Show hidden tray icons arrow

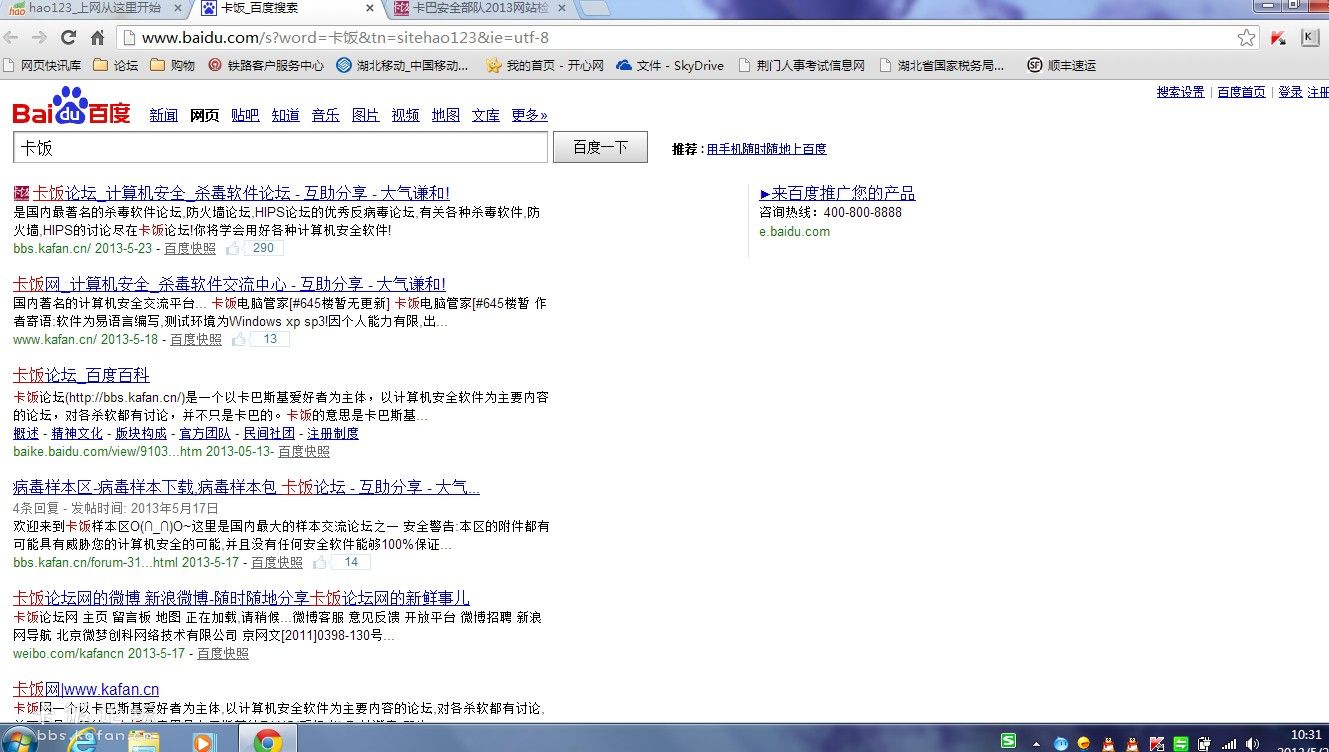[x=1034, y=743]
